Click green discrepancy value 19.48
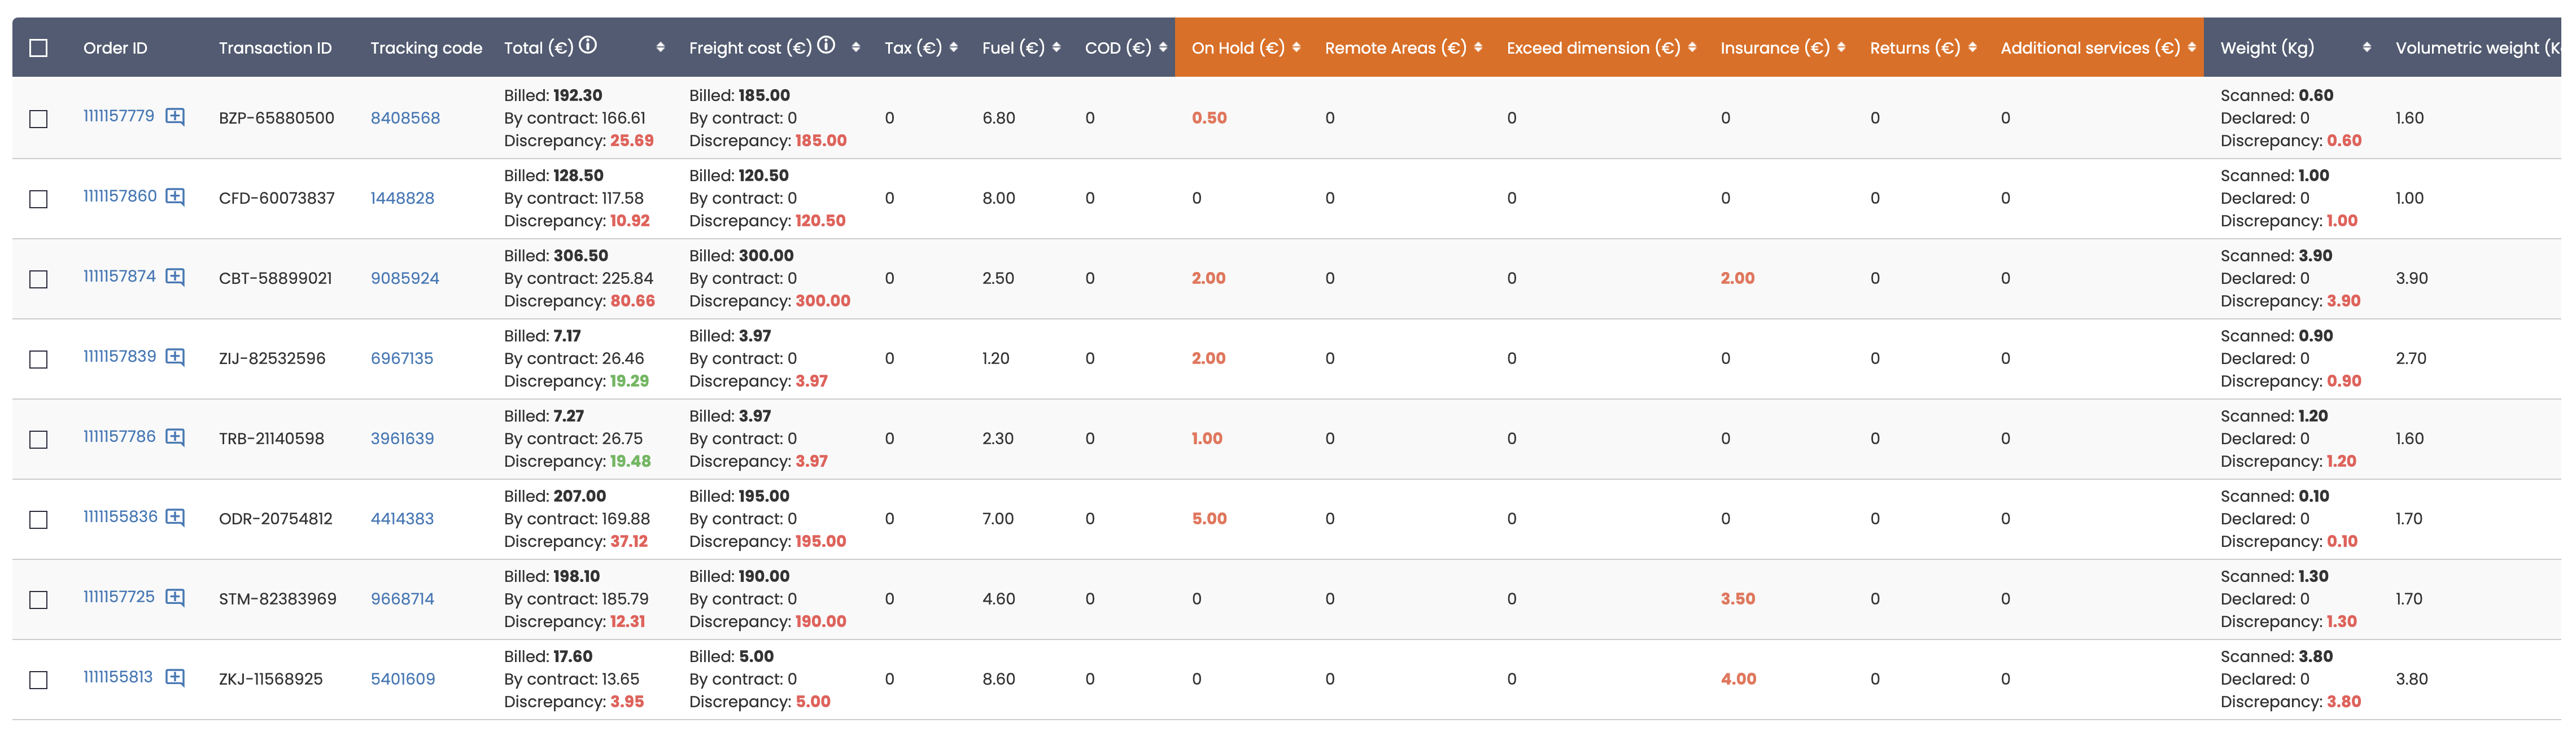This screenshot has width=2576, height=736. click(x=630, y=461)
